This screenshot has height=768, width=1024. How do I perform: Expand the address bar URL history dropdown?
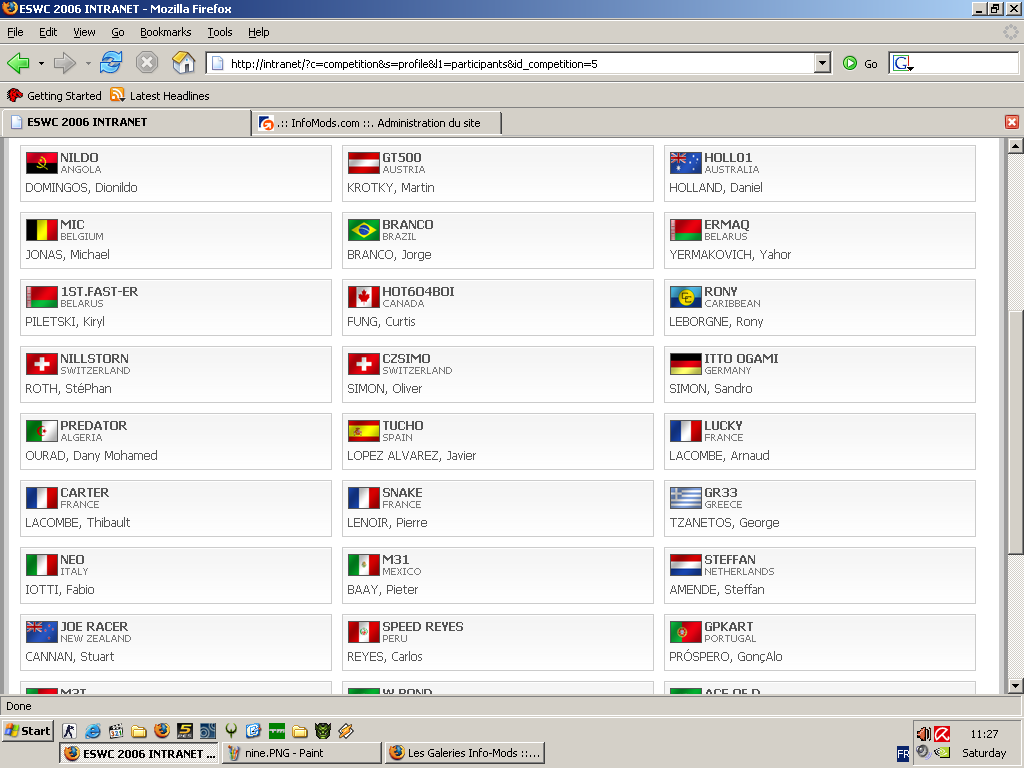823,63
